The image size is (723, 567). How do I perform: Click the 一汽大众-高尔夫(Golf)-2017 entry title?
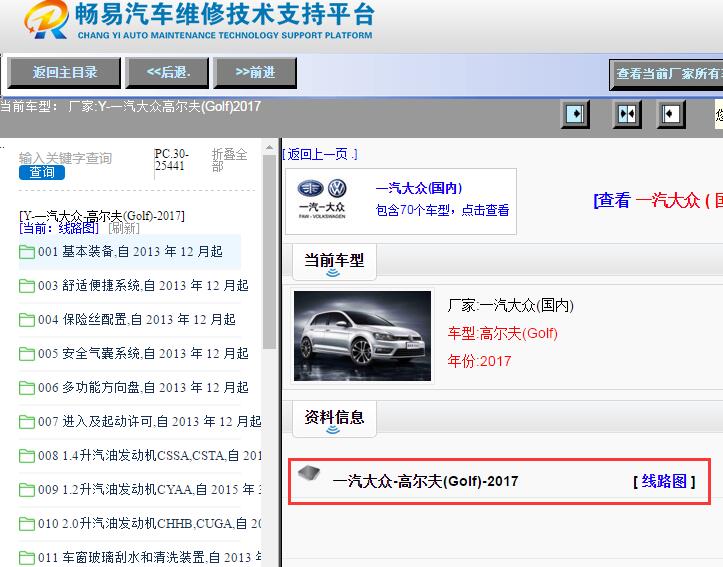pos(425,481)
